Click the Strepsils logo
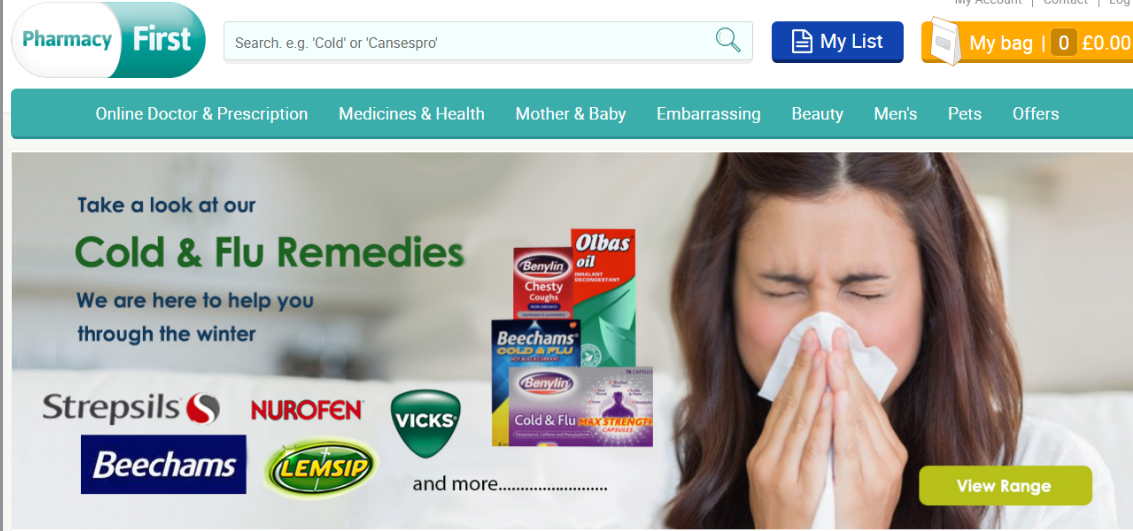 pos(131,408)
